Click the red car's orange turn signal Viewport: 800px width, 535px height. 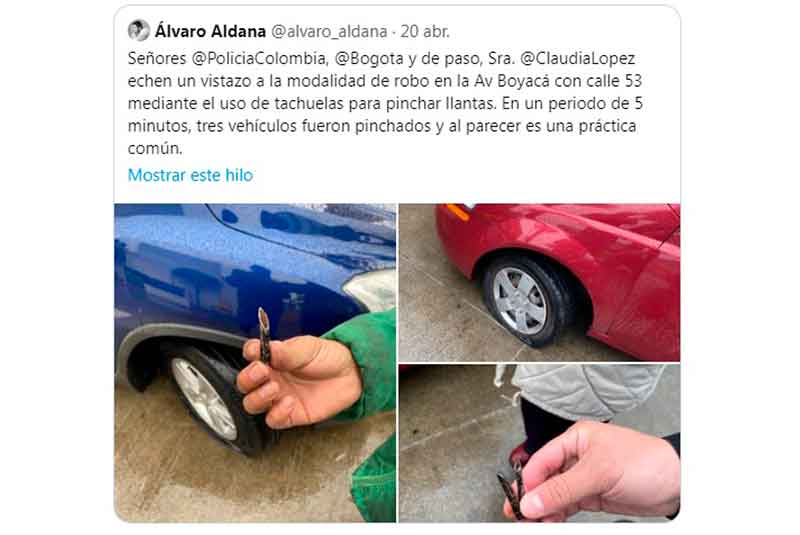click(x=456, y=211)
